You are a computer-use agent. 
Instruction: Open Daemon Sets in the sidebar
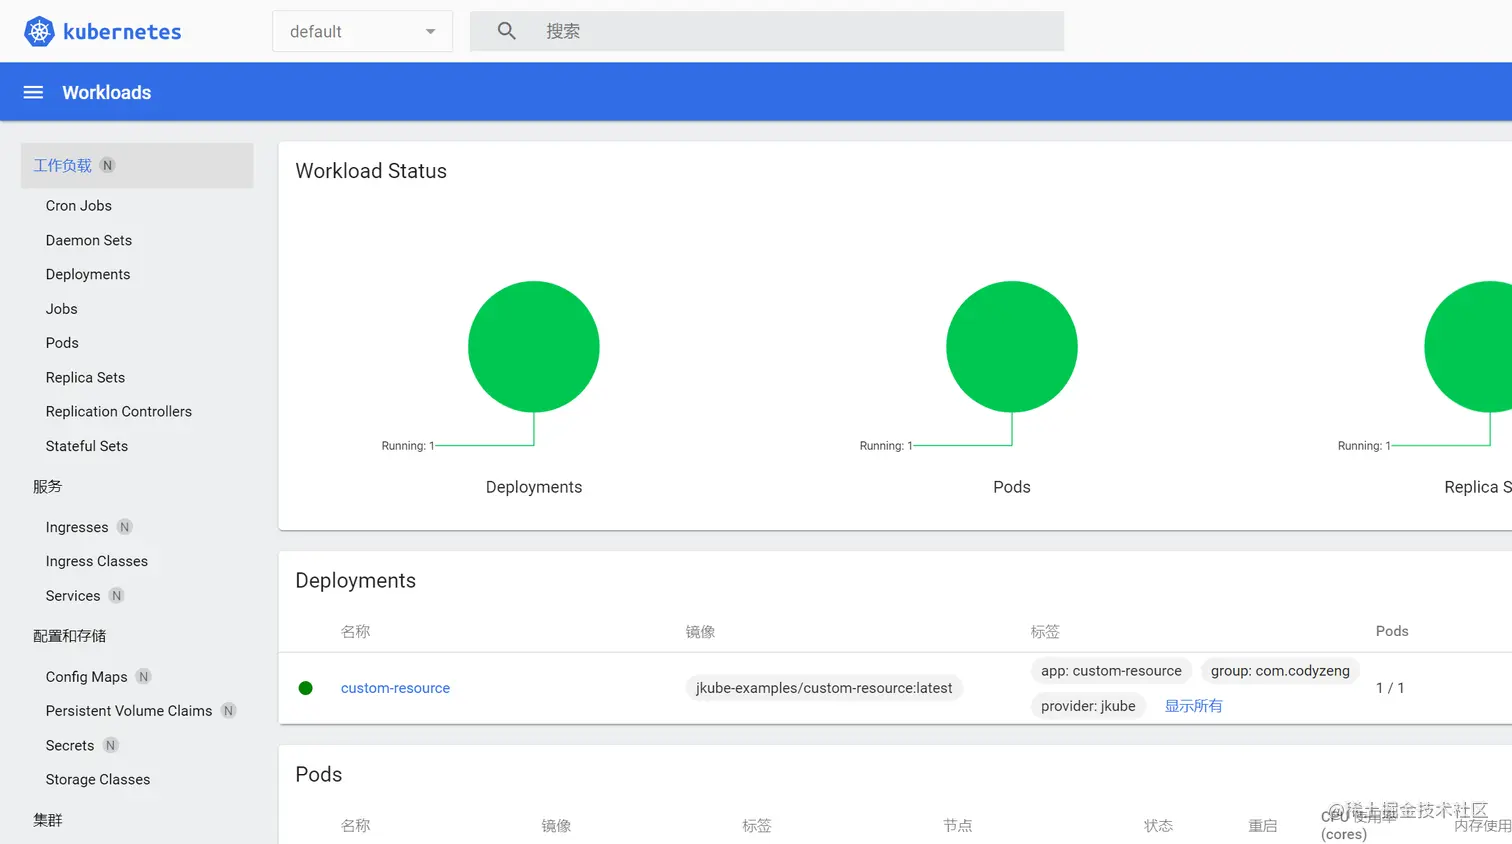point(89,240)
